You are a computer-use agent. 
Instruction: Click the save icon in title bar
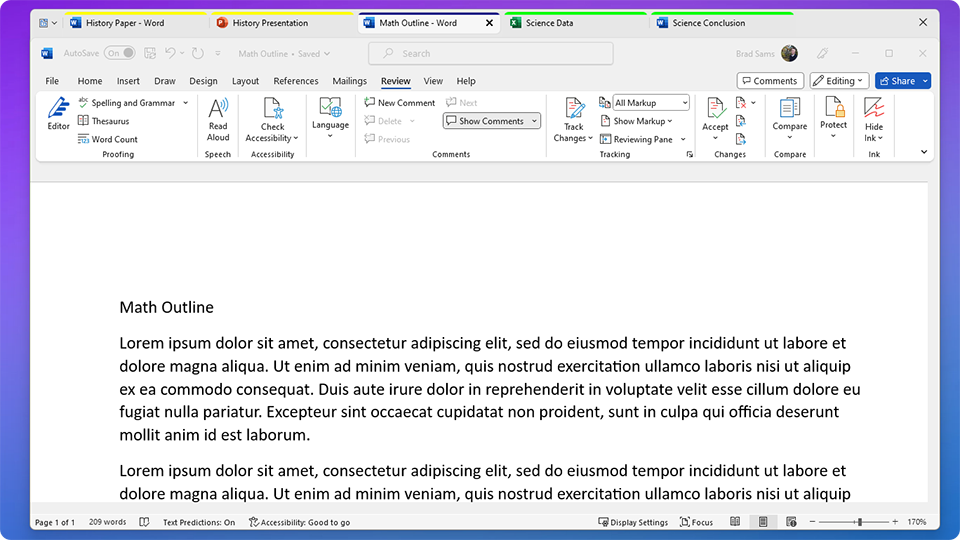pyautogui.click(x=150, y=53)
